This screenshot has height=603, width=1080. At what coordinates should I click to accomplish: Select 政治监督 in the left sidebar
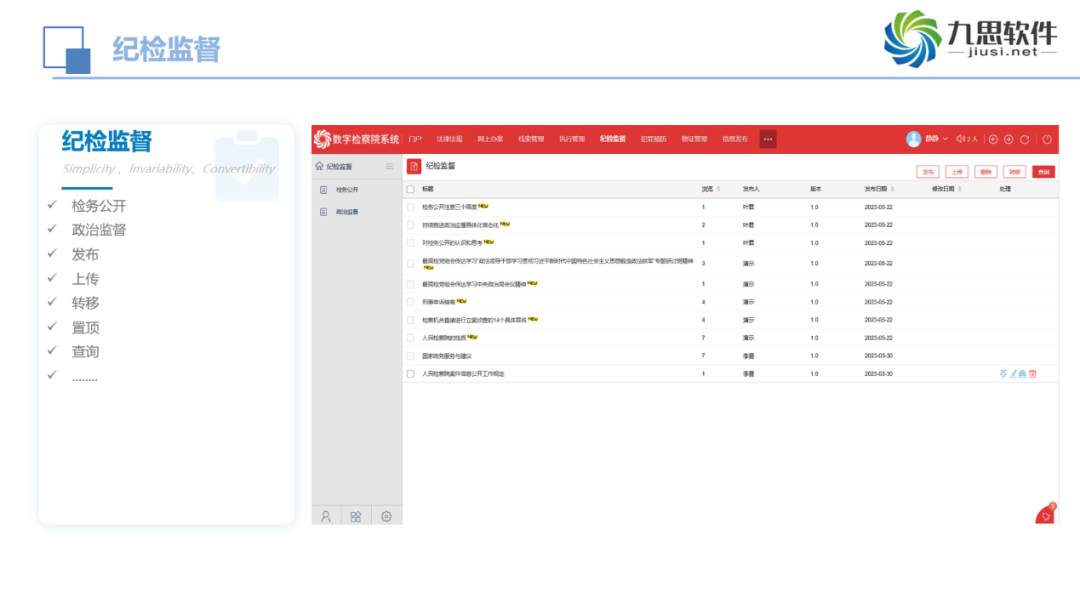click(347, 212)
